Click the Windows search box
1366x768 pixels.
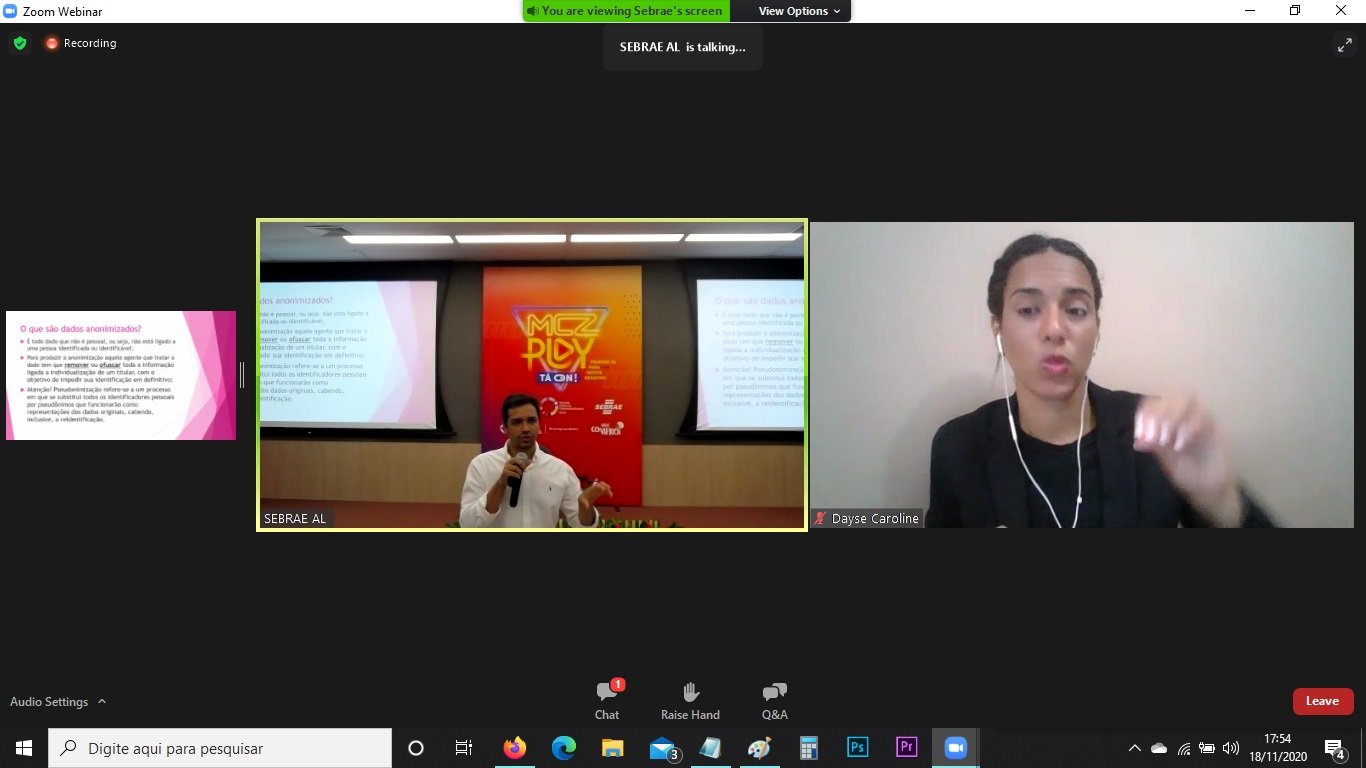coord(220,748)
